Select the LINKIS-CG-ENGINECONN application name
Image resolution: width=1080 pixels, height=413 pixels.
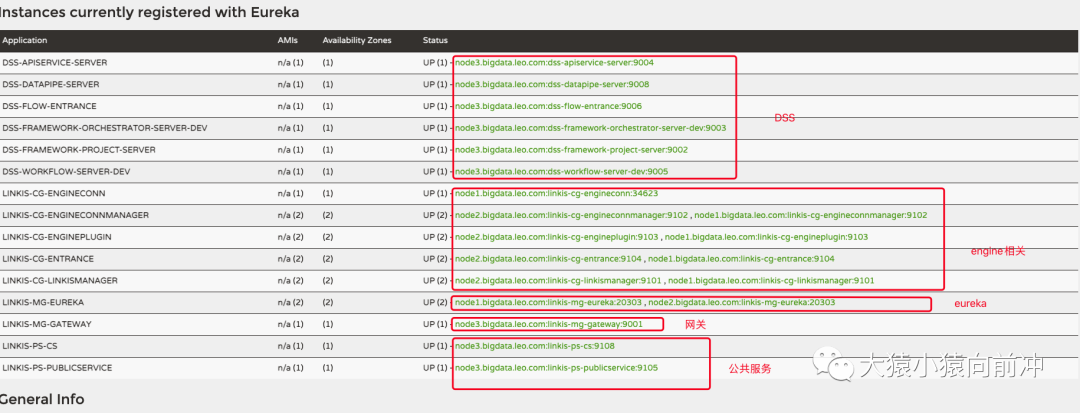coord(54,193)
